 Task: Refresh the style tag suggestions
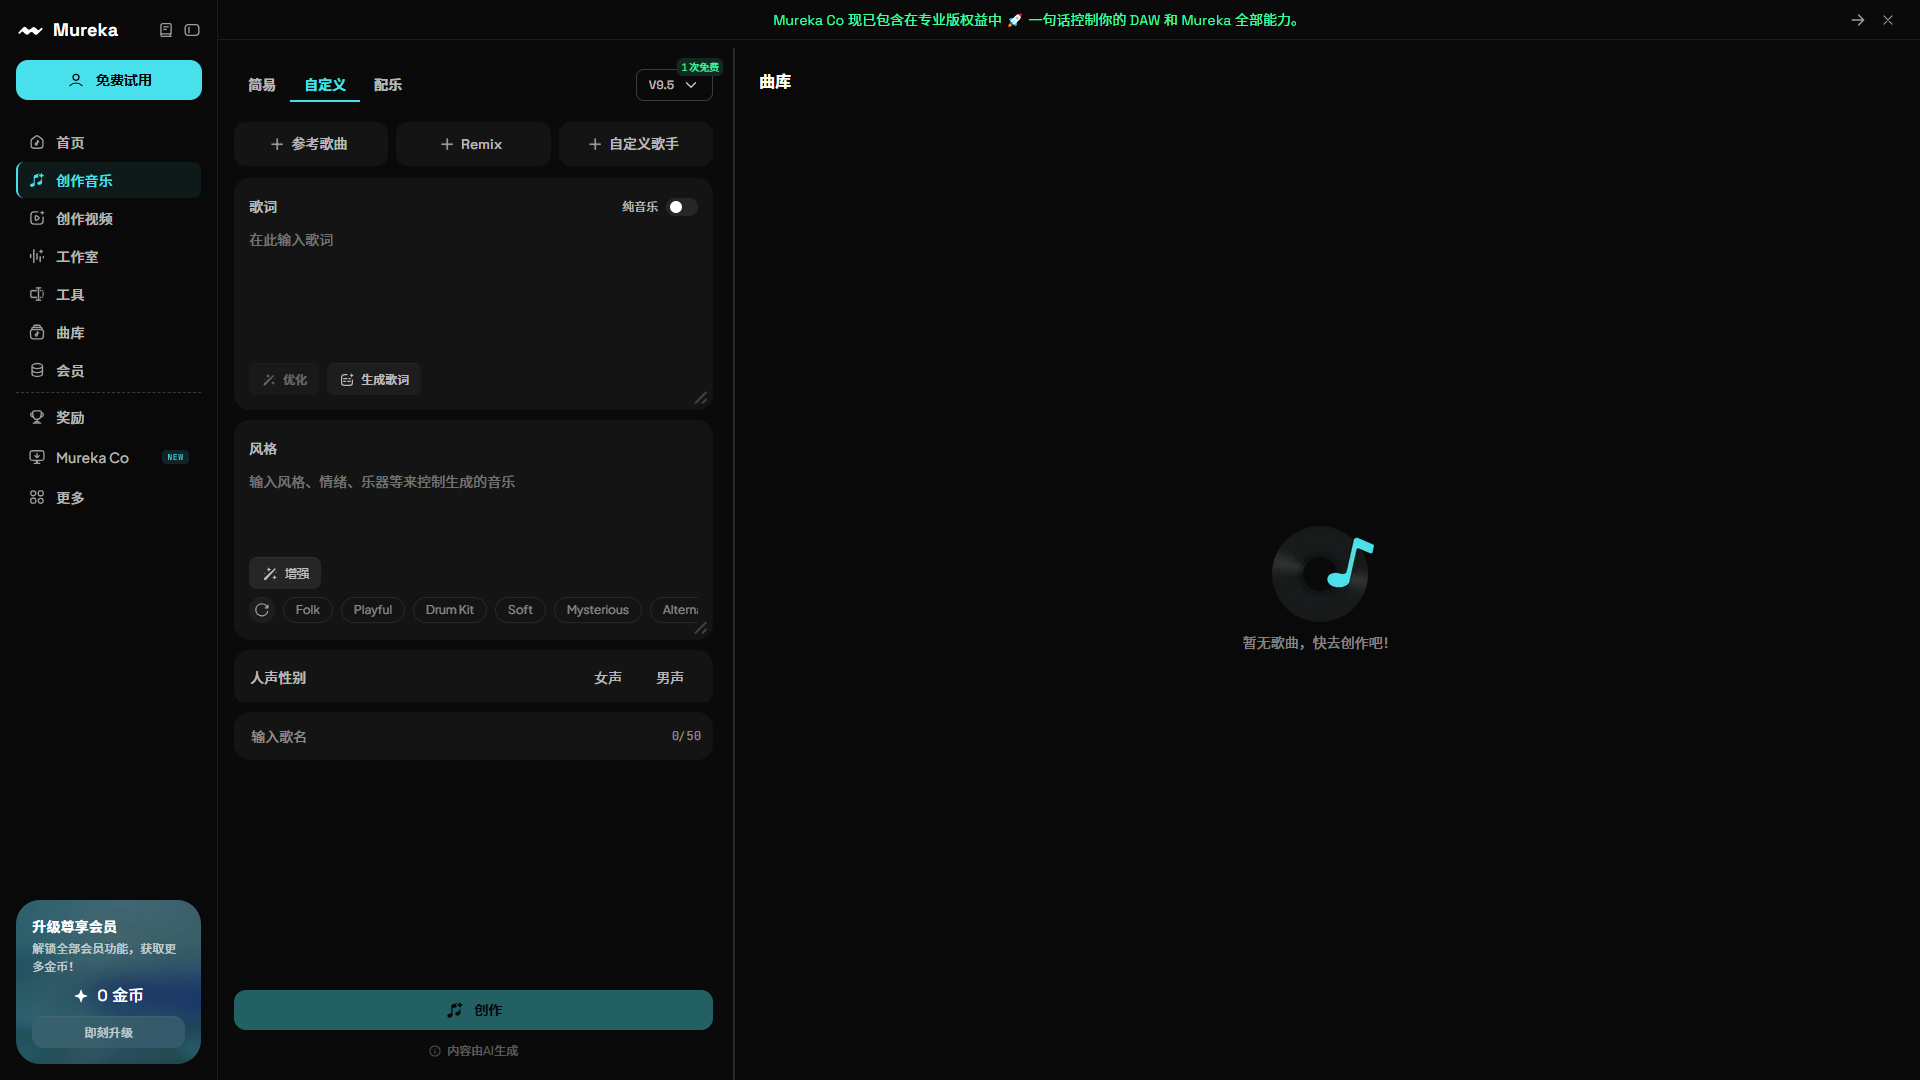262,609
